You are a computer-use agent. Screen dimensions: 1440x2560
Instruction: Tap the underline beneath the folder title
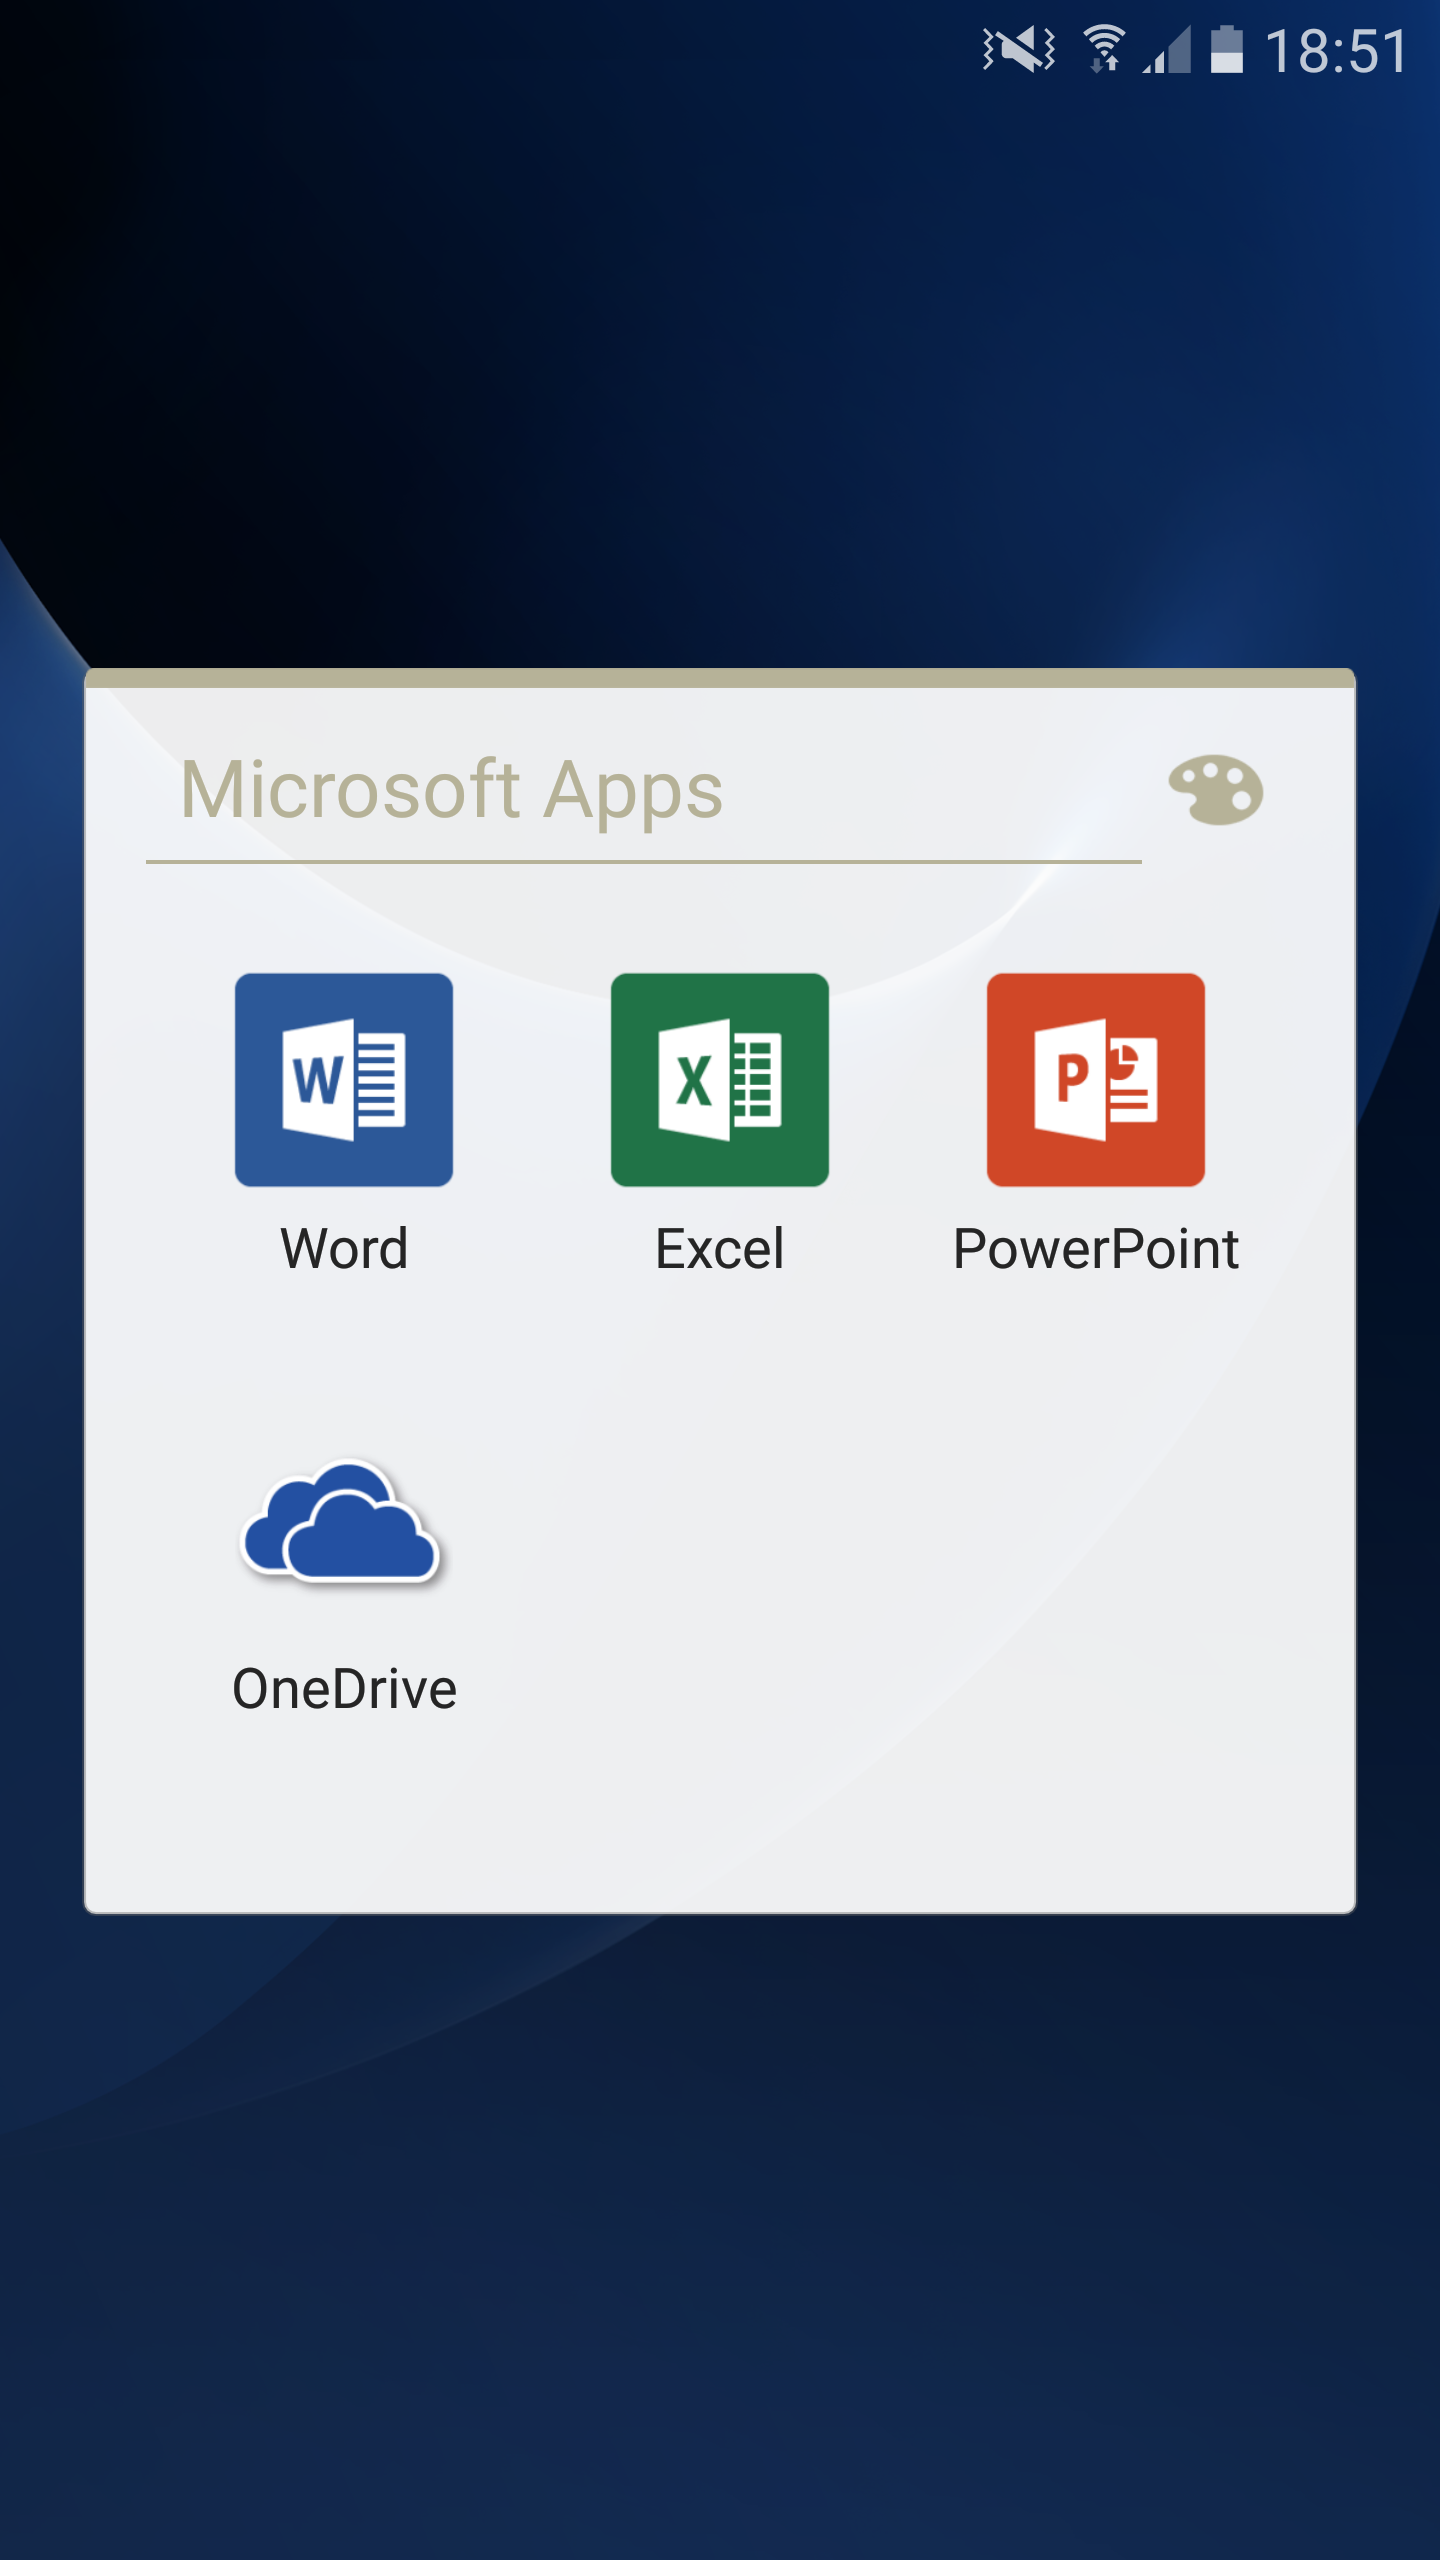click(x=643, y=861)
